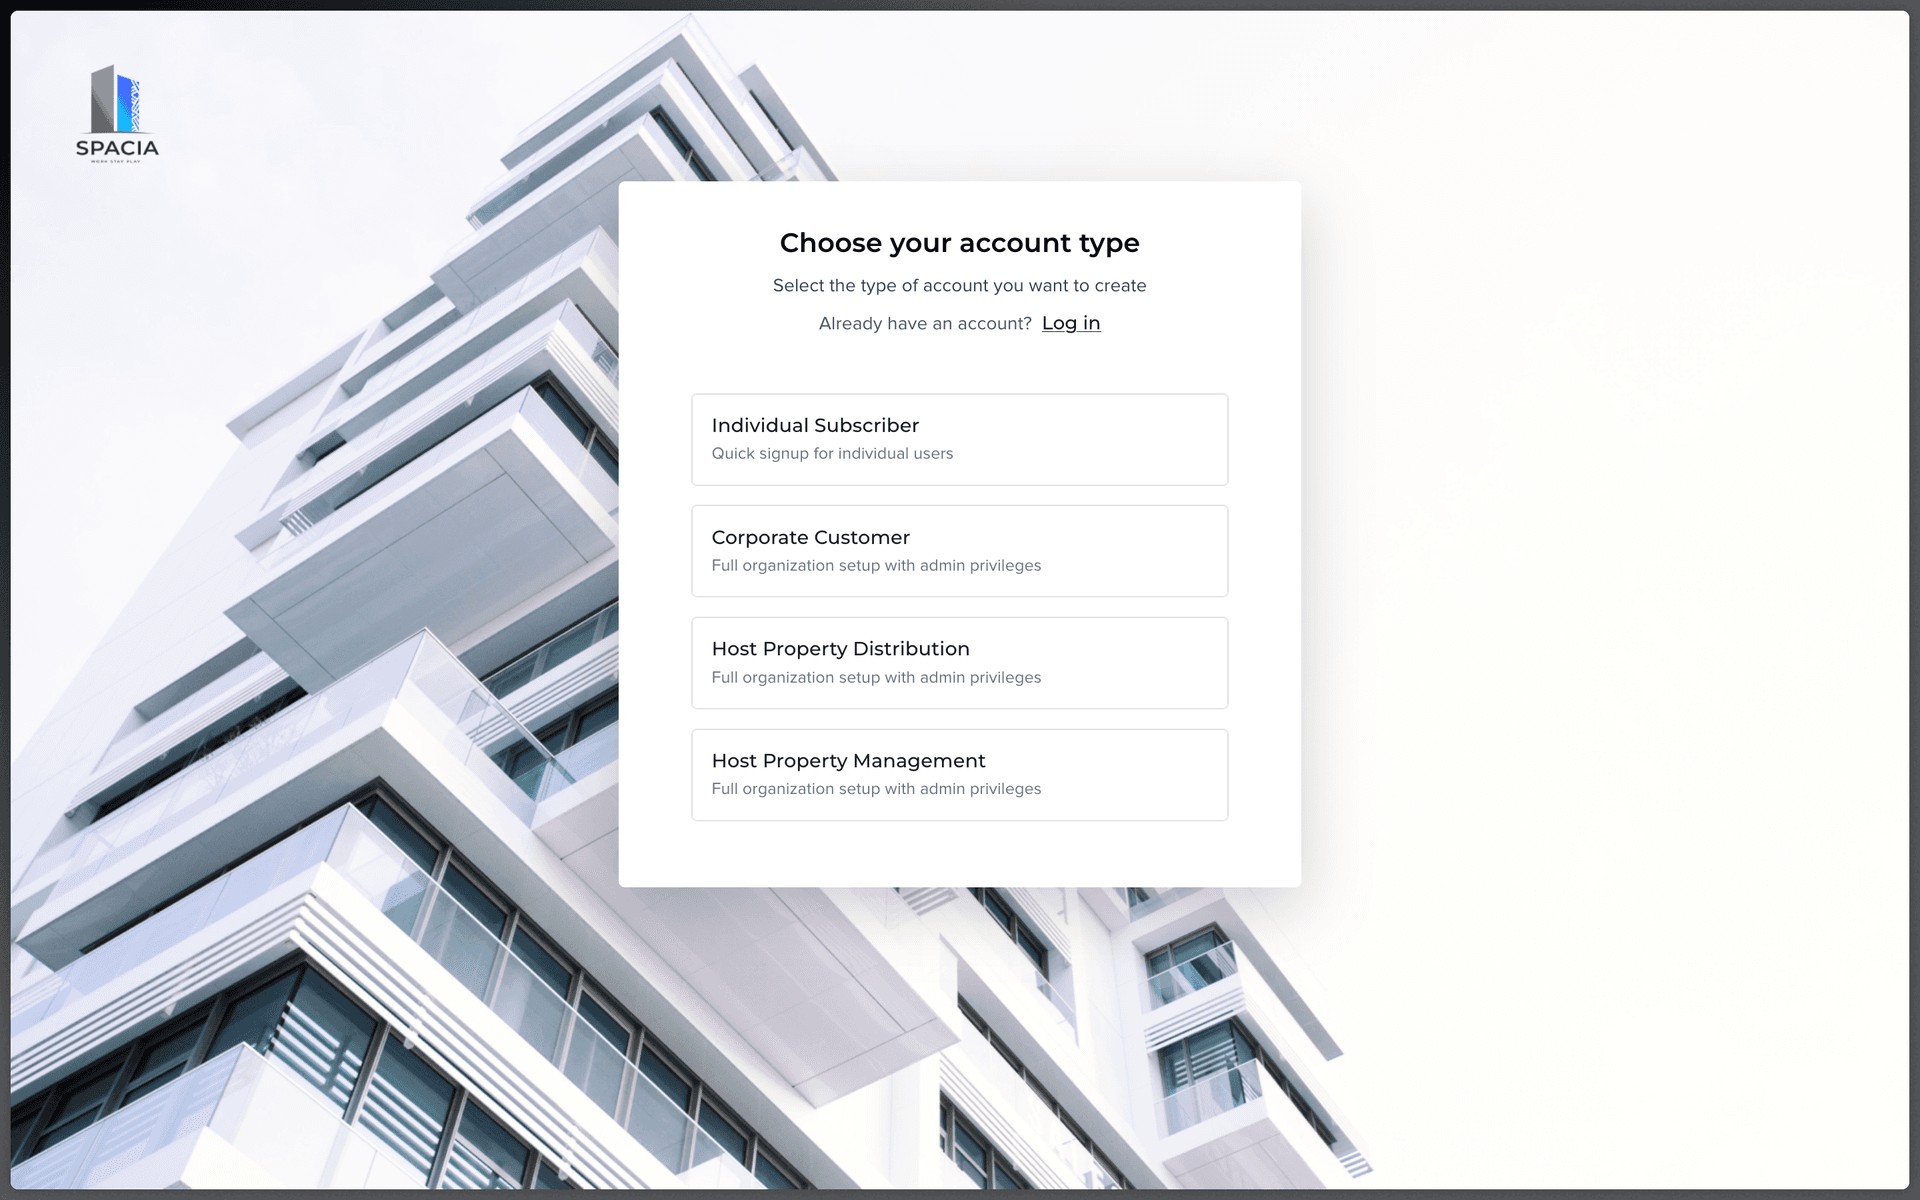Click the Host Property Management heading text

tap(848, 761)
